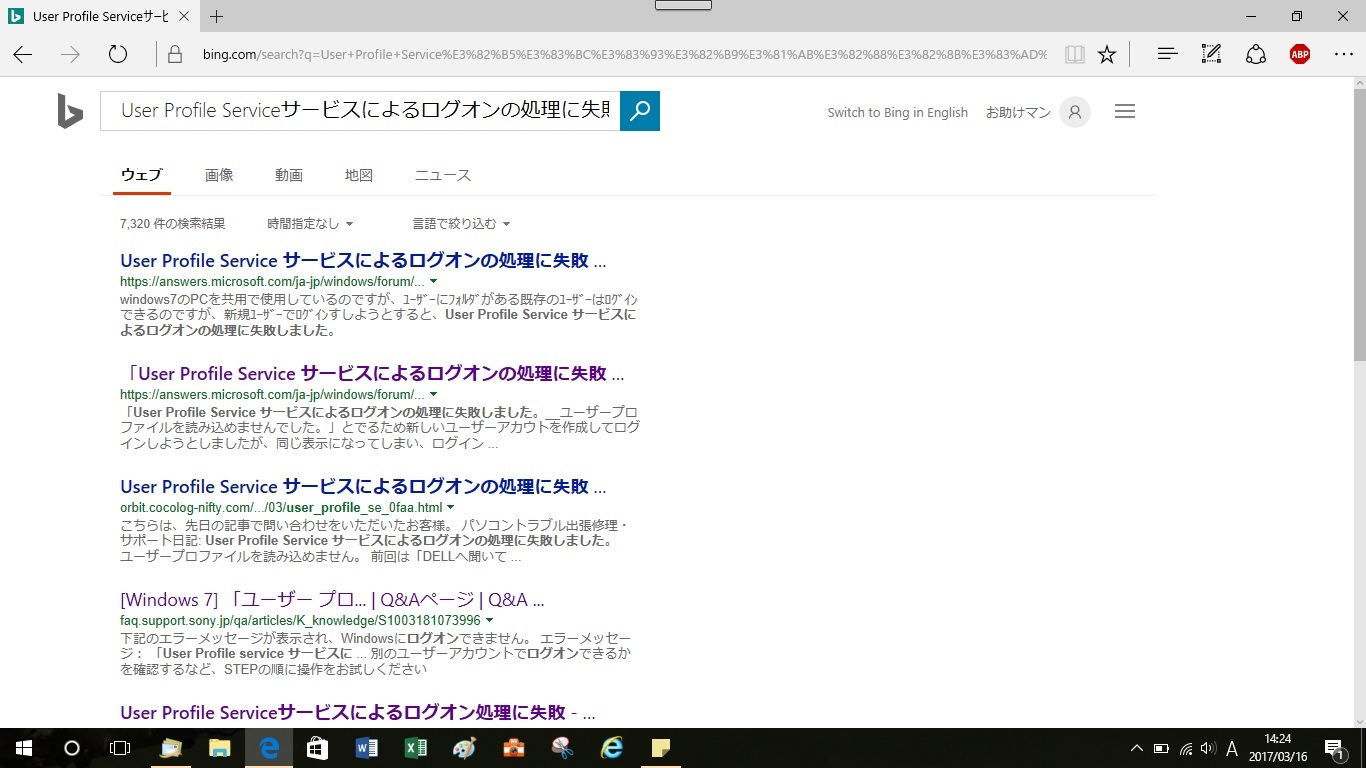Click the browser Back arrow
The width and height of the screenshot is (1366, 768).
click(22, 54)
